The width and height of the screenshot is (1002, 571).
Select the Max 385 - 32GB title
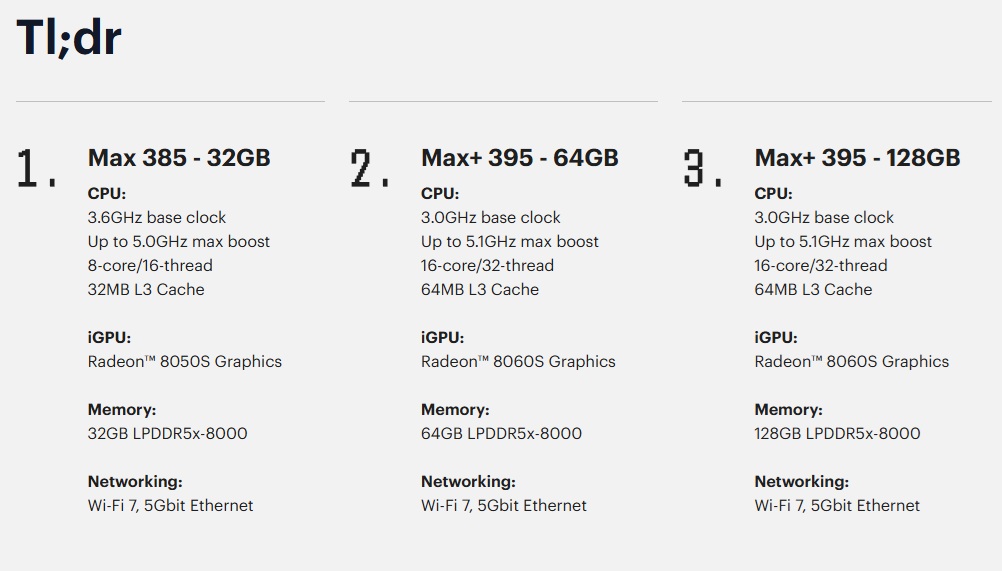(x=179, y=158)
